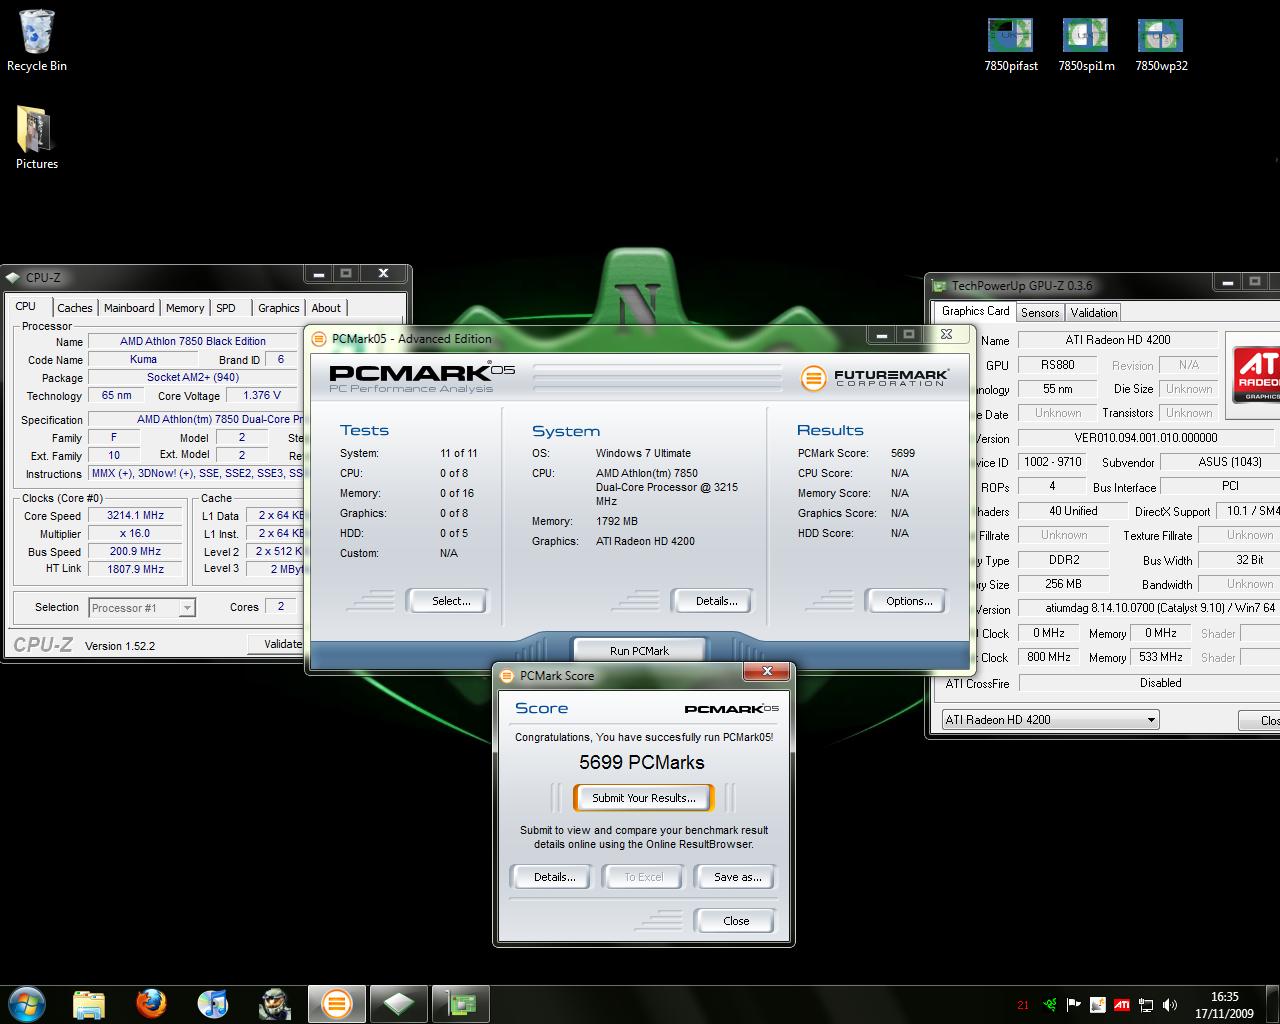This screenshot has height=1024, width=1280.
Task: Click the PCMark05 title bar icon
Action: point(319,339)
